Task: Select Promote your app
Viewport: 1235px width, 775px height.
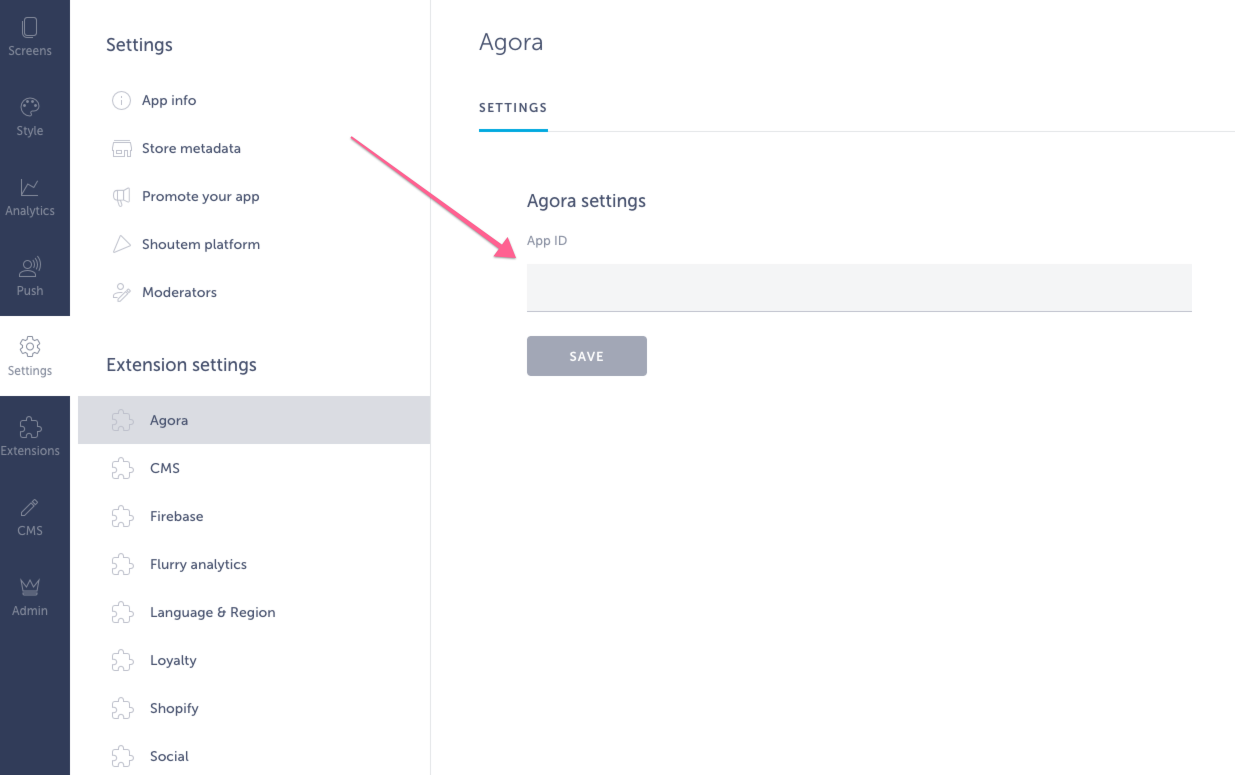Action: click(200, 196)
